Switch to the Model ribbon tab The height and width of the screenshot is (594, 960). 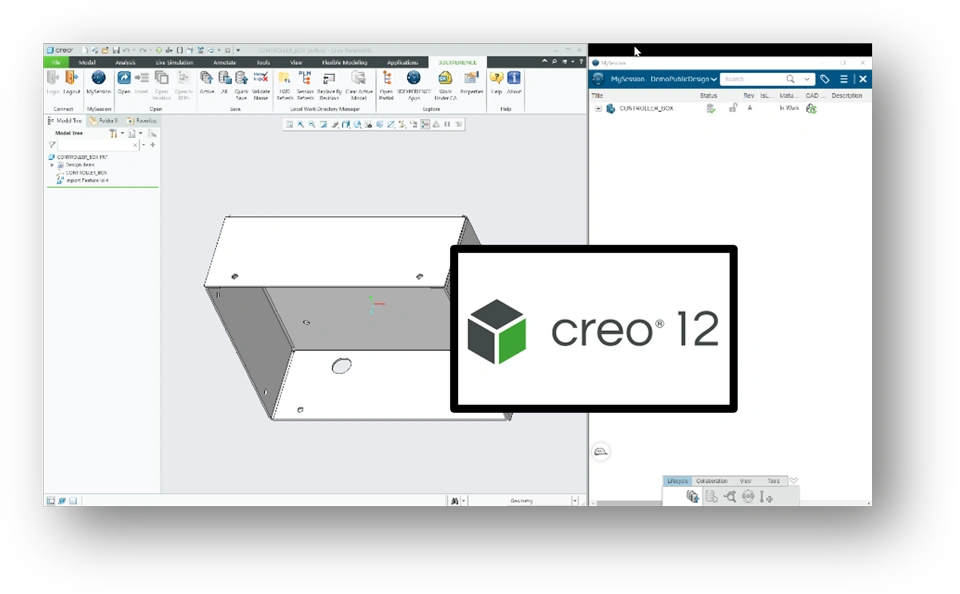(x=87, y=62)
